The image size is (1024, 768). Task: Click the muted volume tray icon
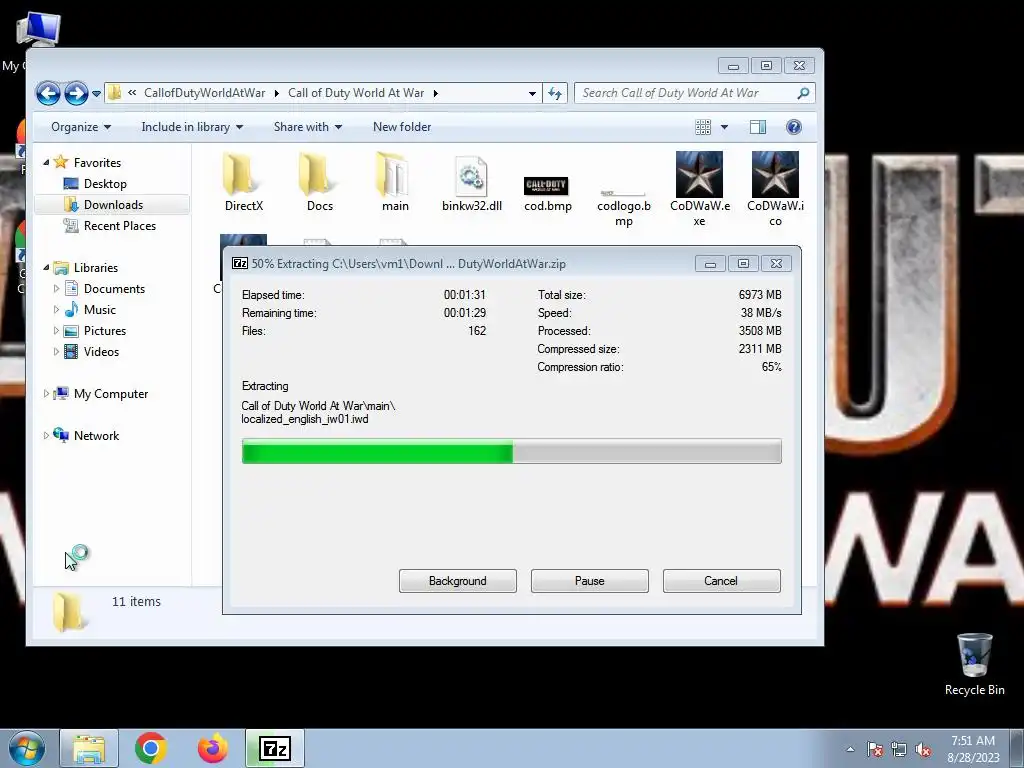pyautogui.click(x=923, y=749)
